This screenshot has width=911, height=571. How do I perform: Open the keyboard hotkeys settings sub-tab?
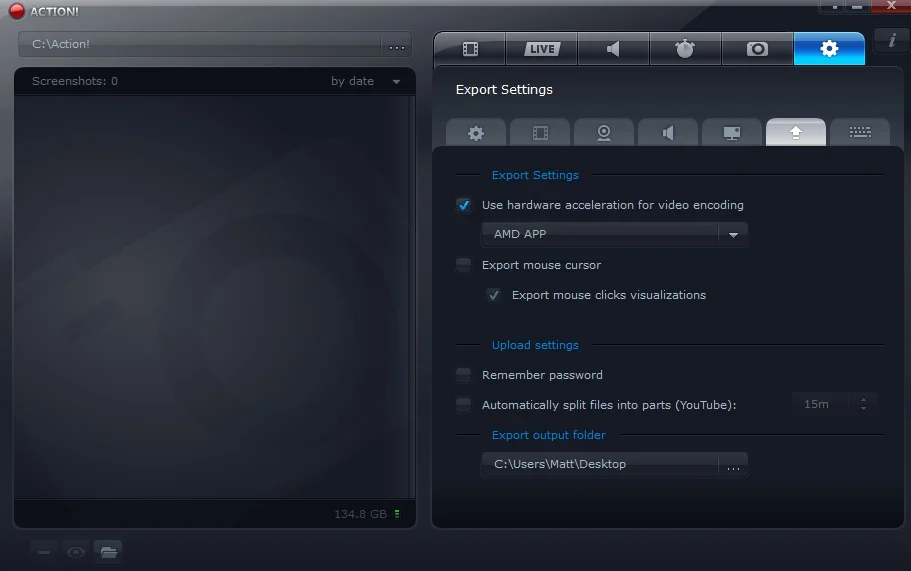coord(860,133)
